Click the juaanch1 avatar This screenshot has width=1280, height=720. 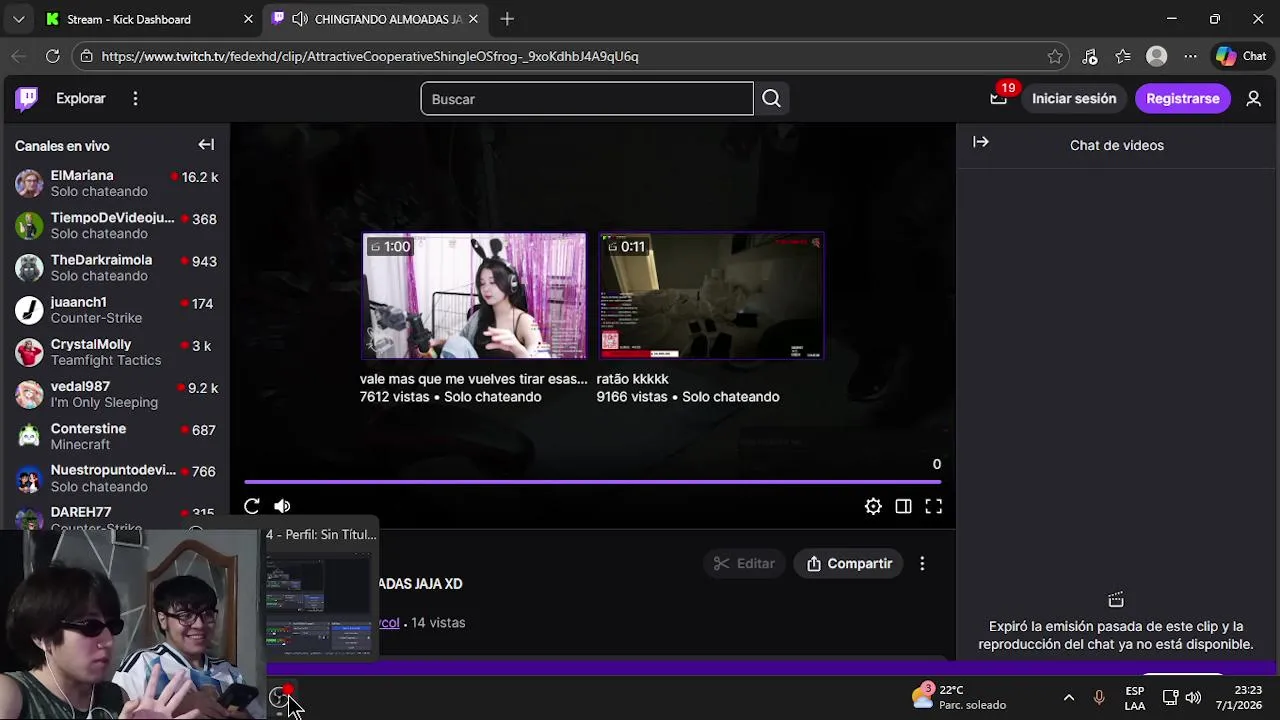coord(29,310)
